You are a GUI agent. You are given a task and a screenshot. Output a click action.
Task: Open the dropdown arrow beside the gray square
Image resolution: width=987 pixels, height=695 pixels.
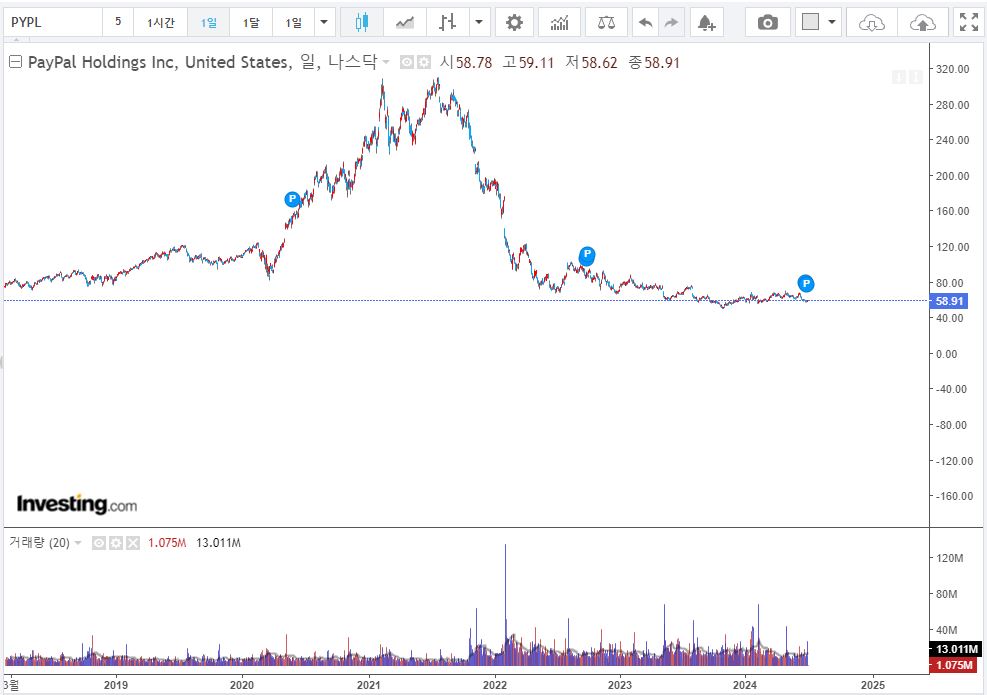[x=832, y=23]
